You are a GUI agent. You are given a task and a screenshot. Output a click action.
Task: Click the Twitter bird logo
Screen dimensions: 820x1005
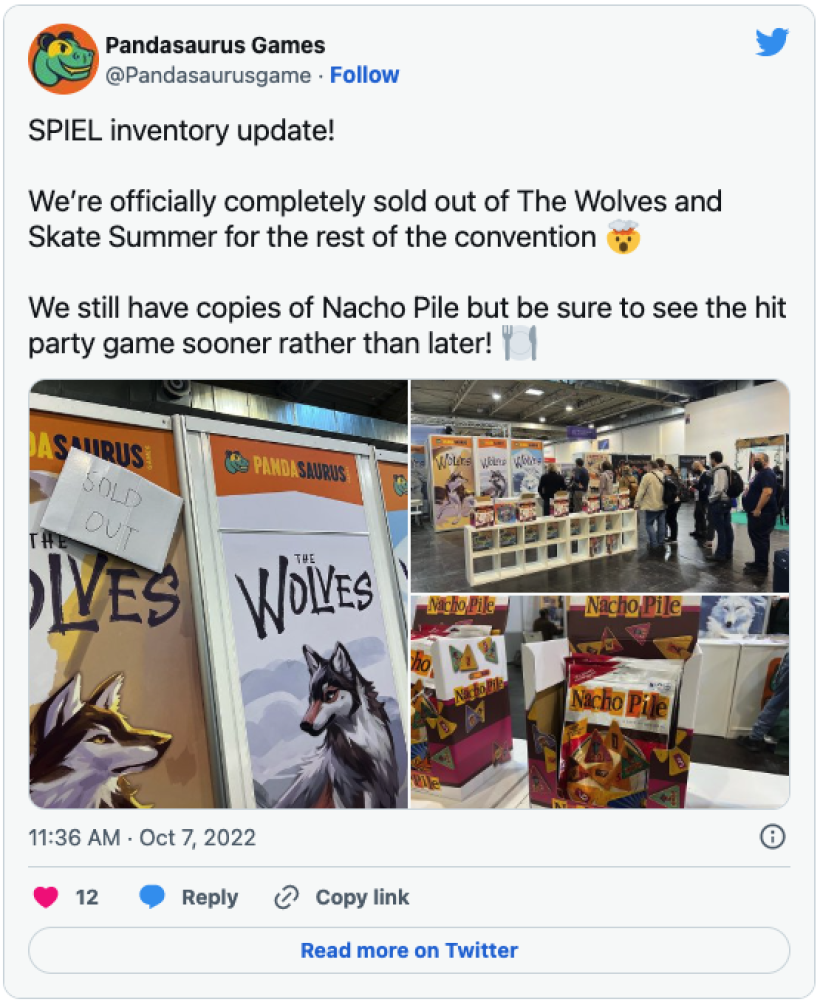tap(771, 42)
